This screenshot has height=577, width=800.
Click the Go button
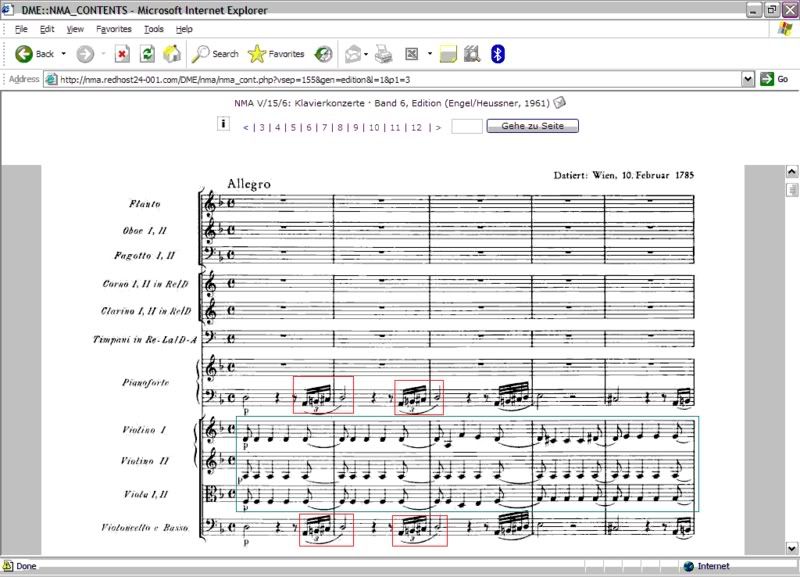click(x=774, y=79)
